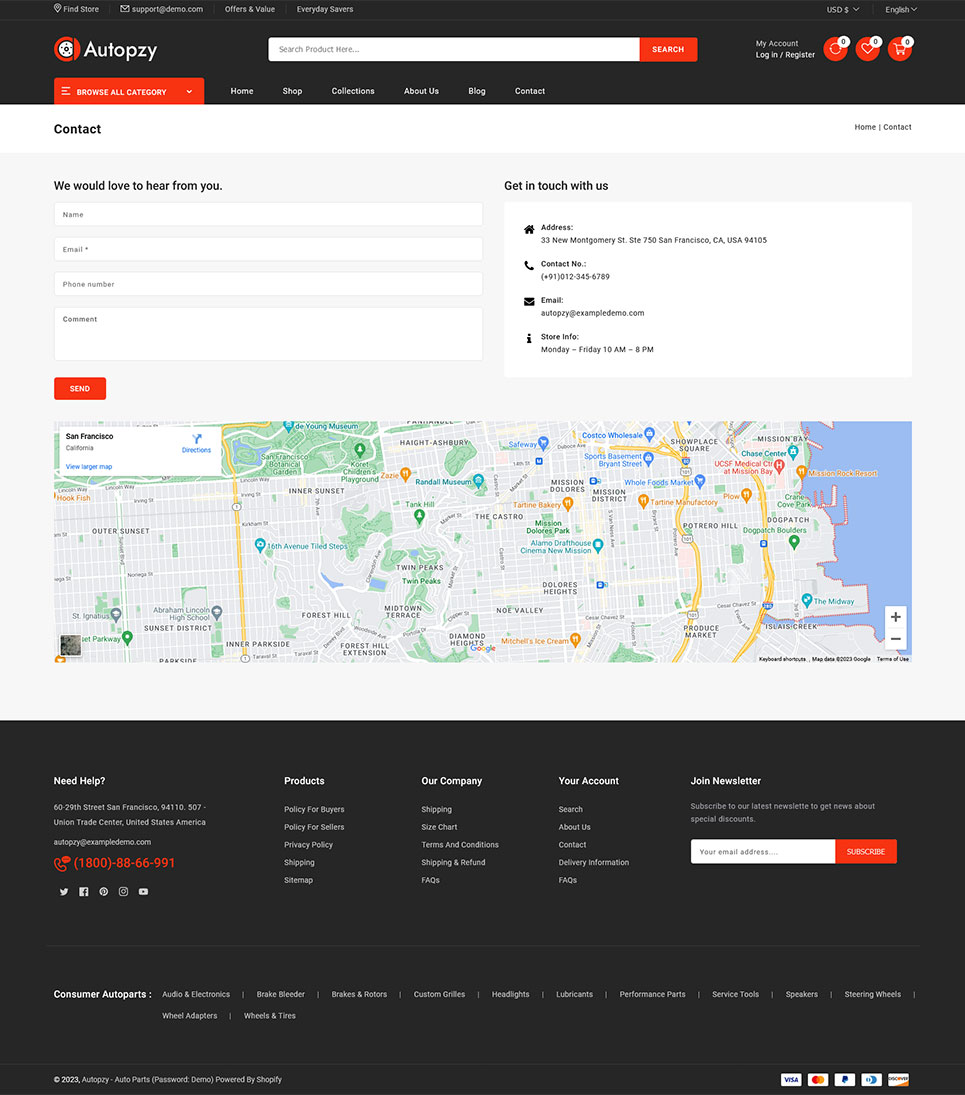Open the Twitter social icon in footer
This screenshot has width=965, height=1095.
(64, 892)
